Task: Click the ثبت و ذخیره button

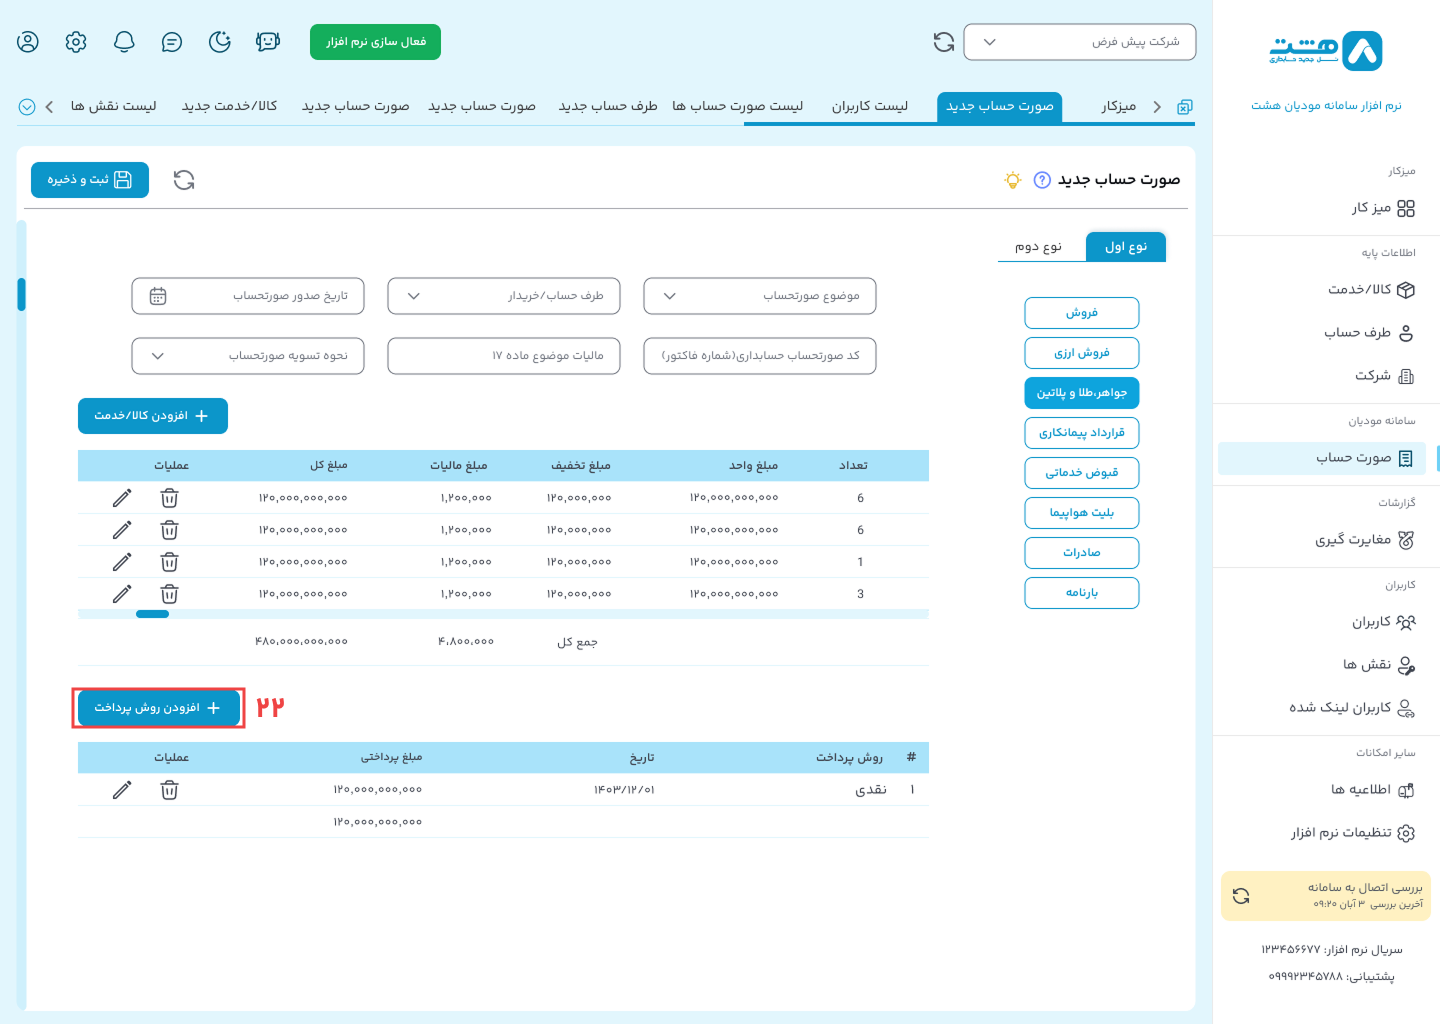Action: point(90,180)
